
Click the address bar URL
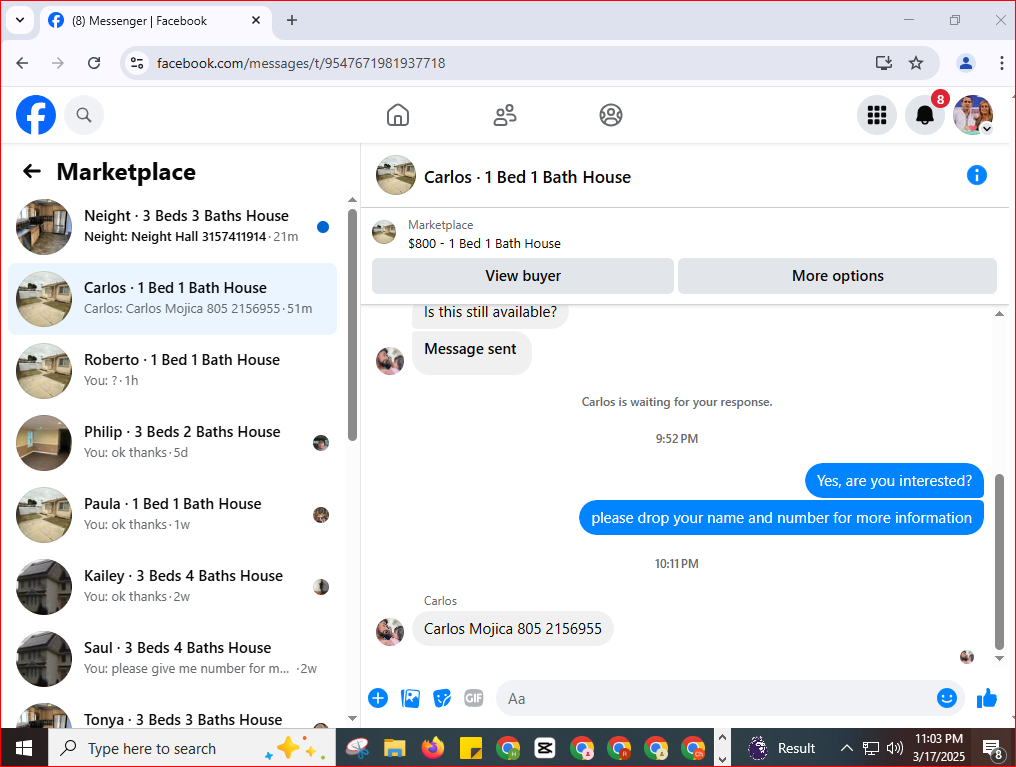tap(301, 63)
